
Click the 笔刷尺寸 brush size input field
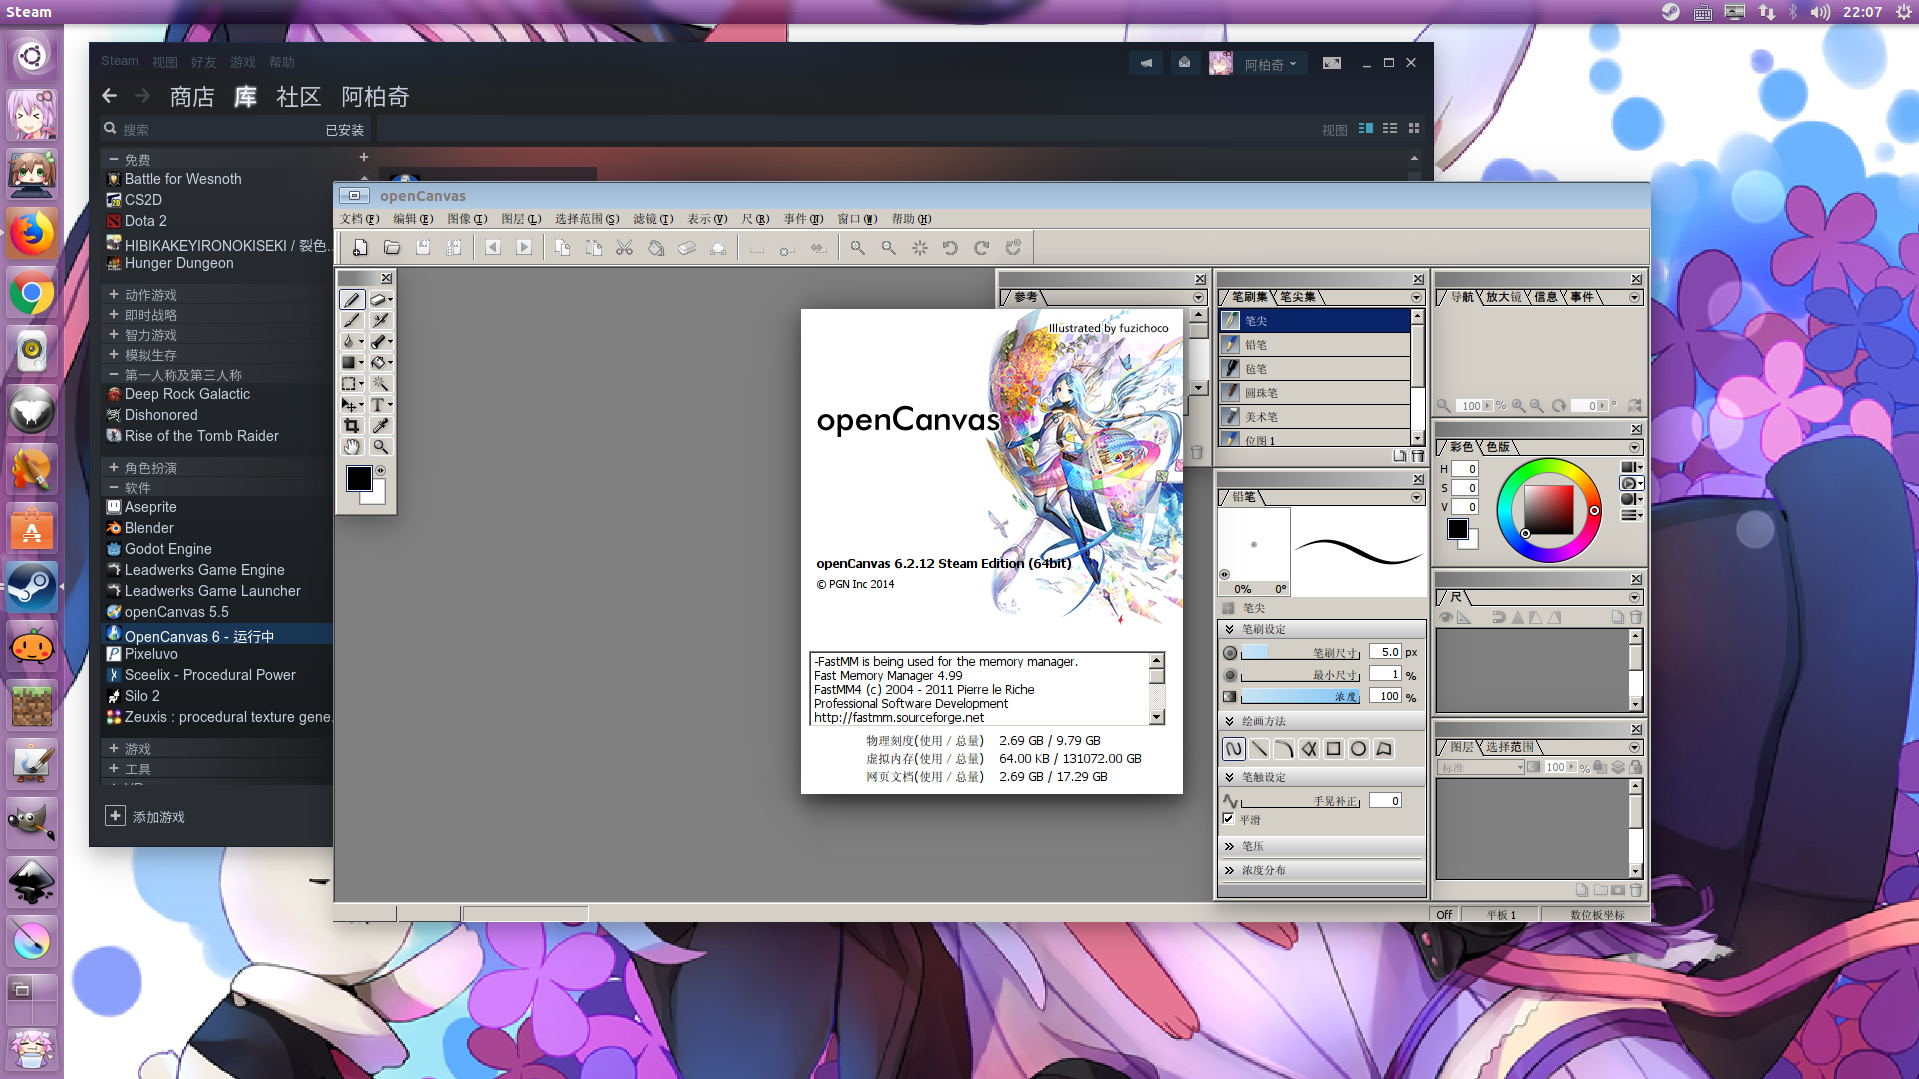click(1385, 652)
